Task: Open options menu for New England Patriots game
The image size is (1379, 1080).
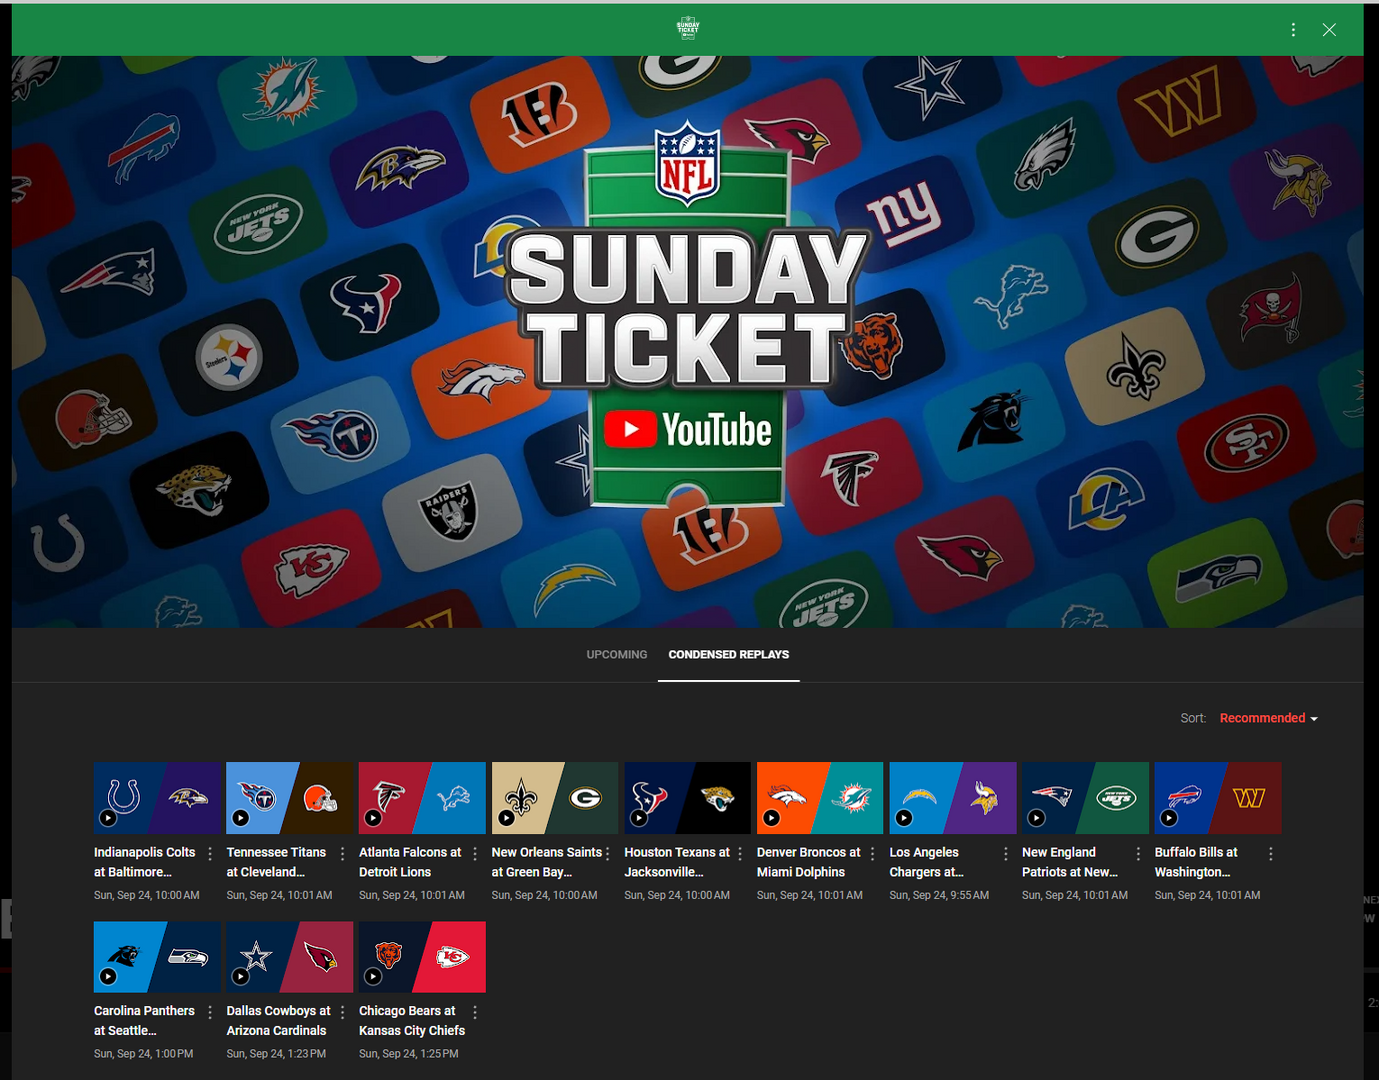Action: (1138, 853)
